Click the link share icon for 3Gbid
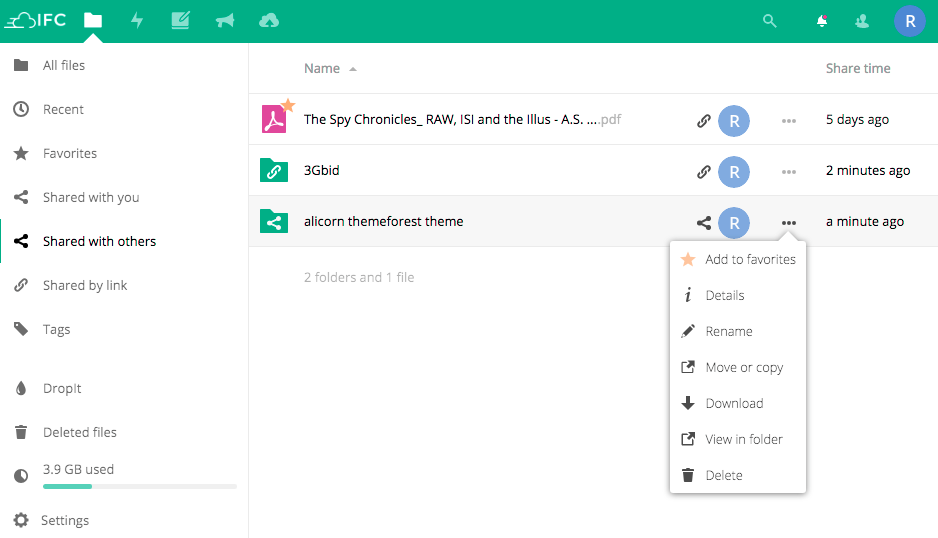Viewport: 938px width, 538px height. point(704,171)
